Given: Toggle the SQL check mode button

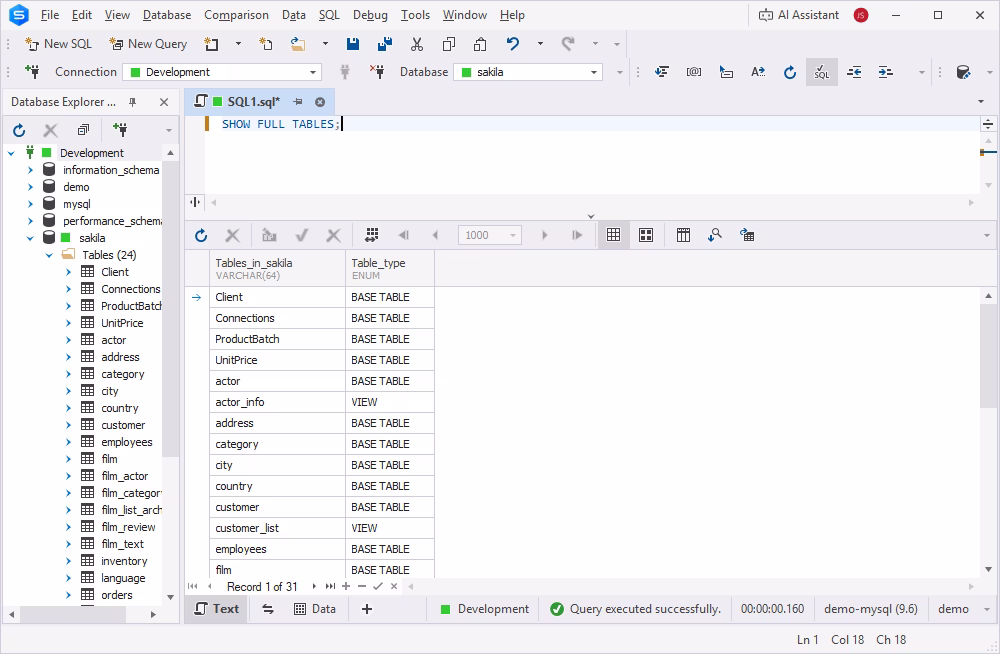Looking at the screenshot, I should pyautogui.click(x=821, y=72).
